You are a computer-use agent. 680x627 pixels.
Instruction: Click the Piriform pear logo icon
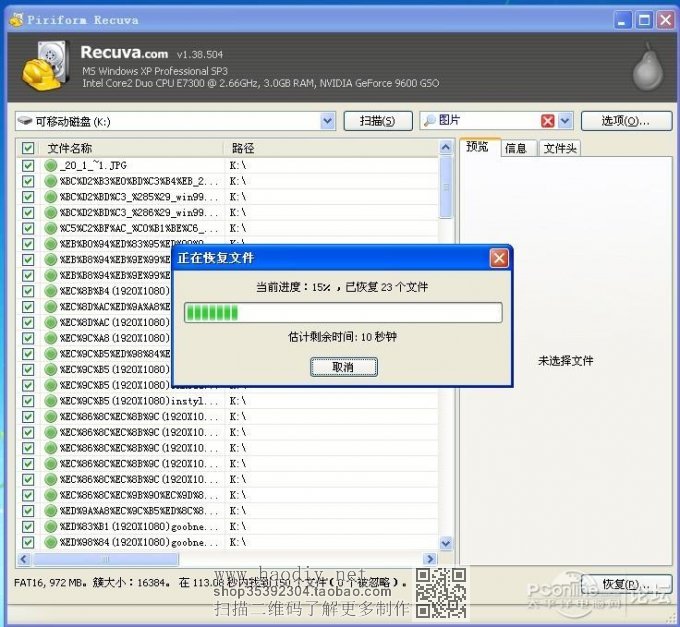[646, 66]
